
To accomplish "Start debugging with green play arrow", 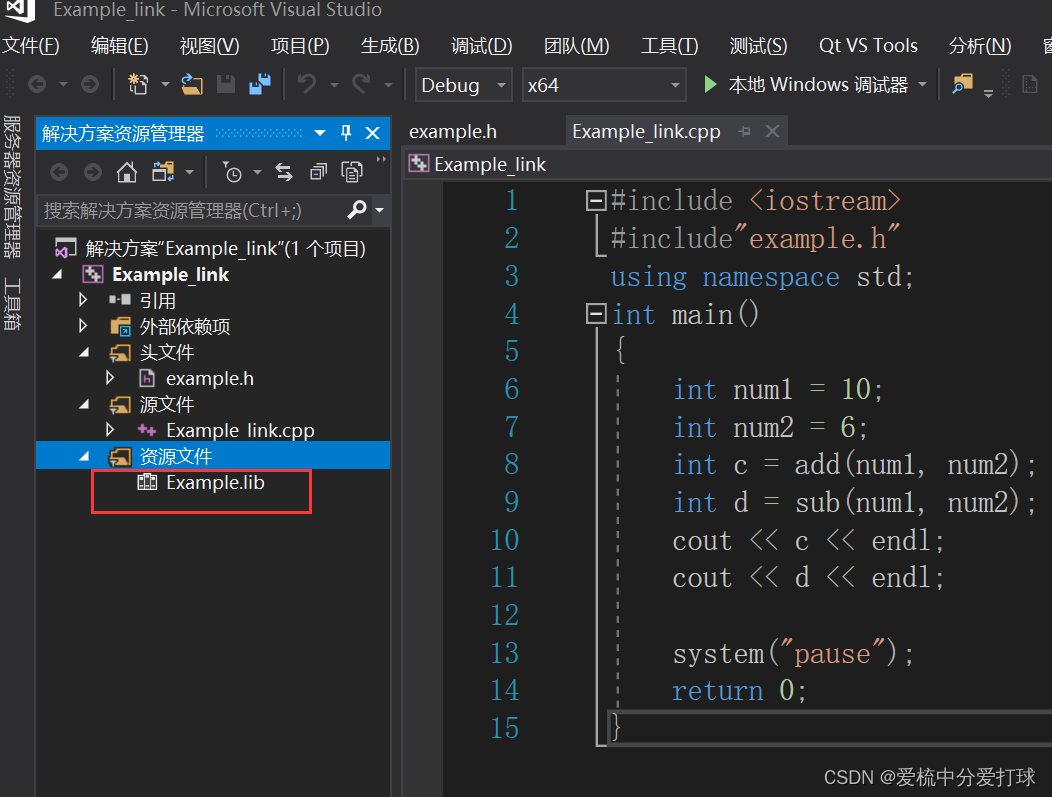I will point(710,85).
